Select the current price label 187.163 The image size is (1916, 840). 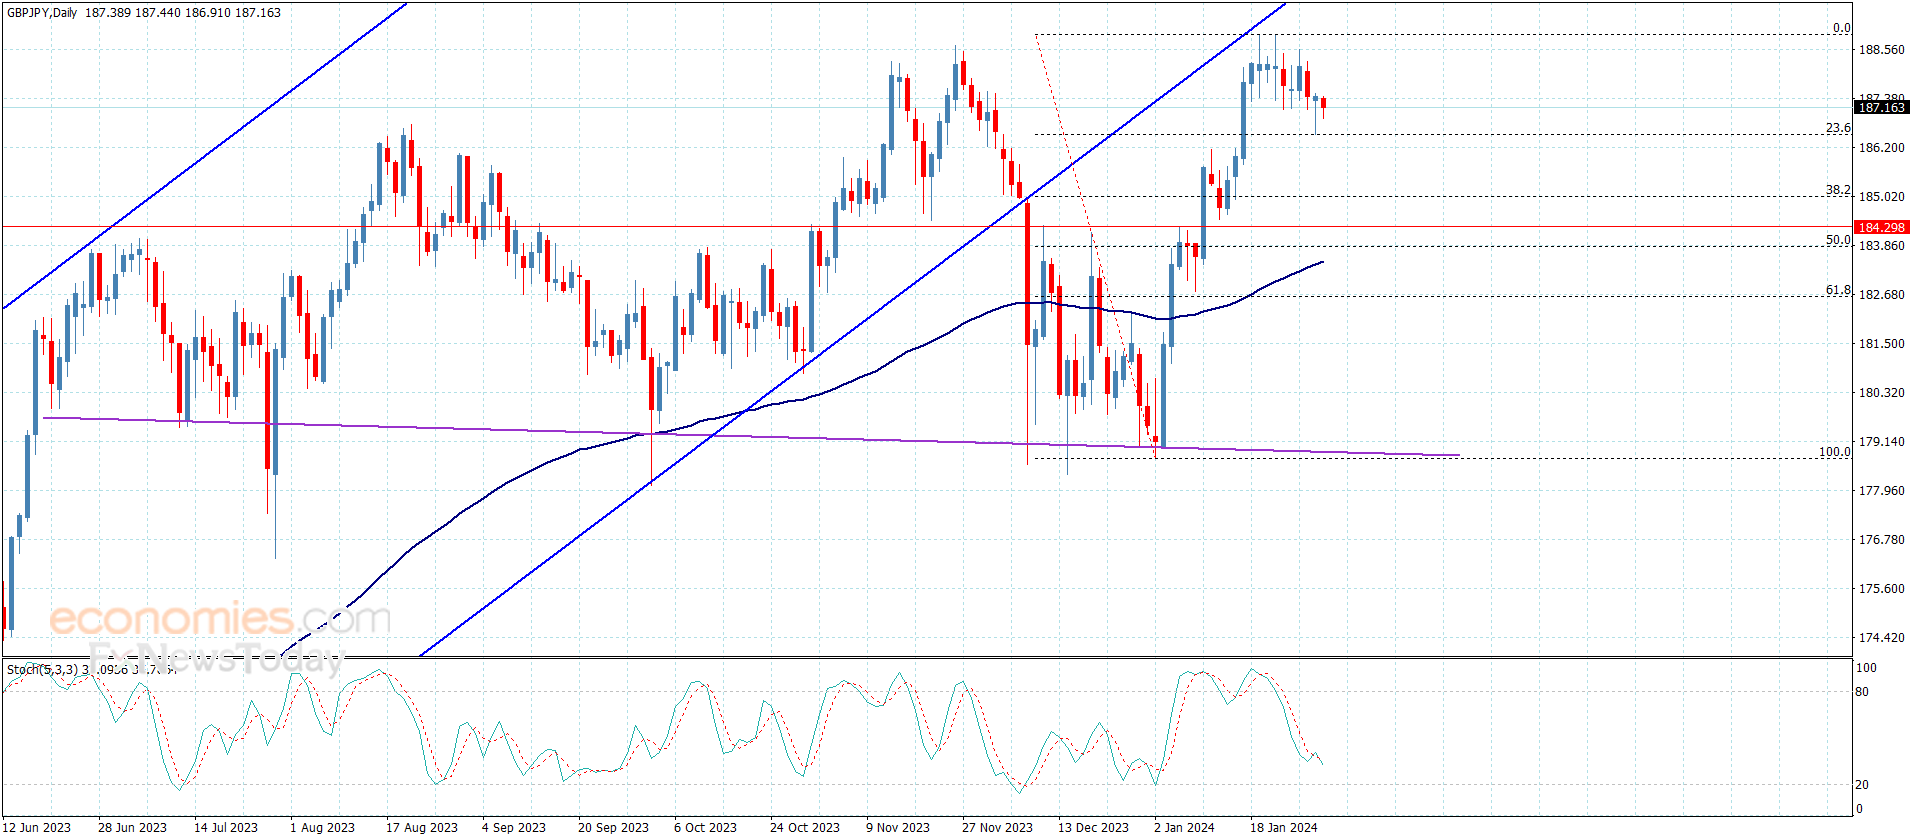(x=1881, y=107)
